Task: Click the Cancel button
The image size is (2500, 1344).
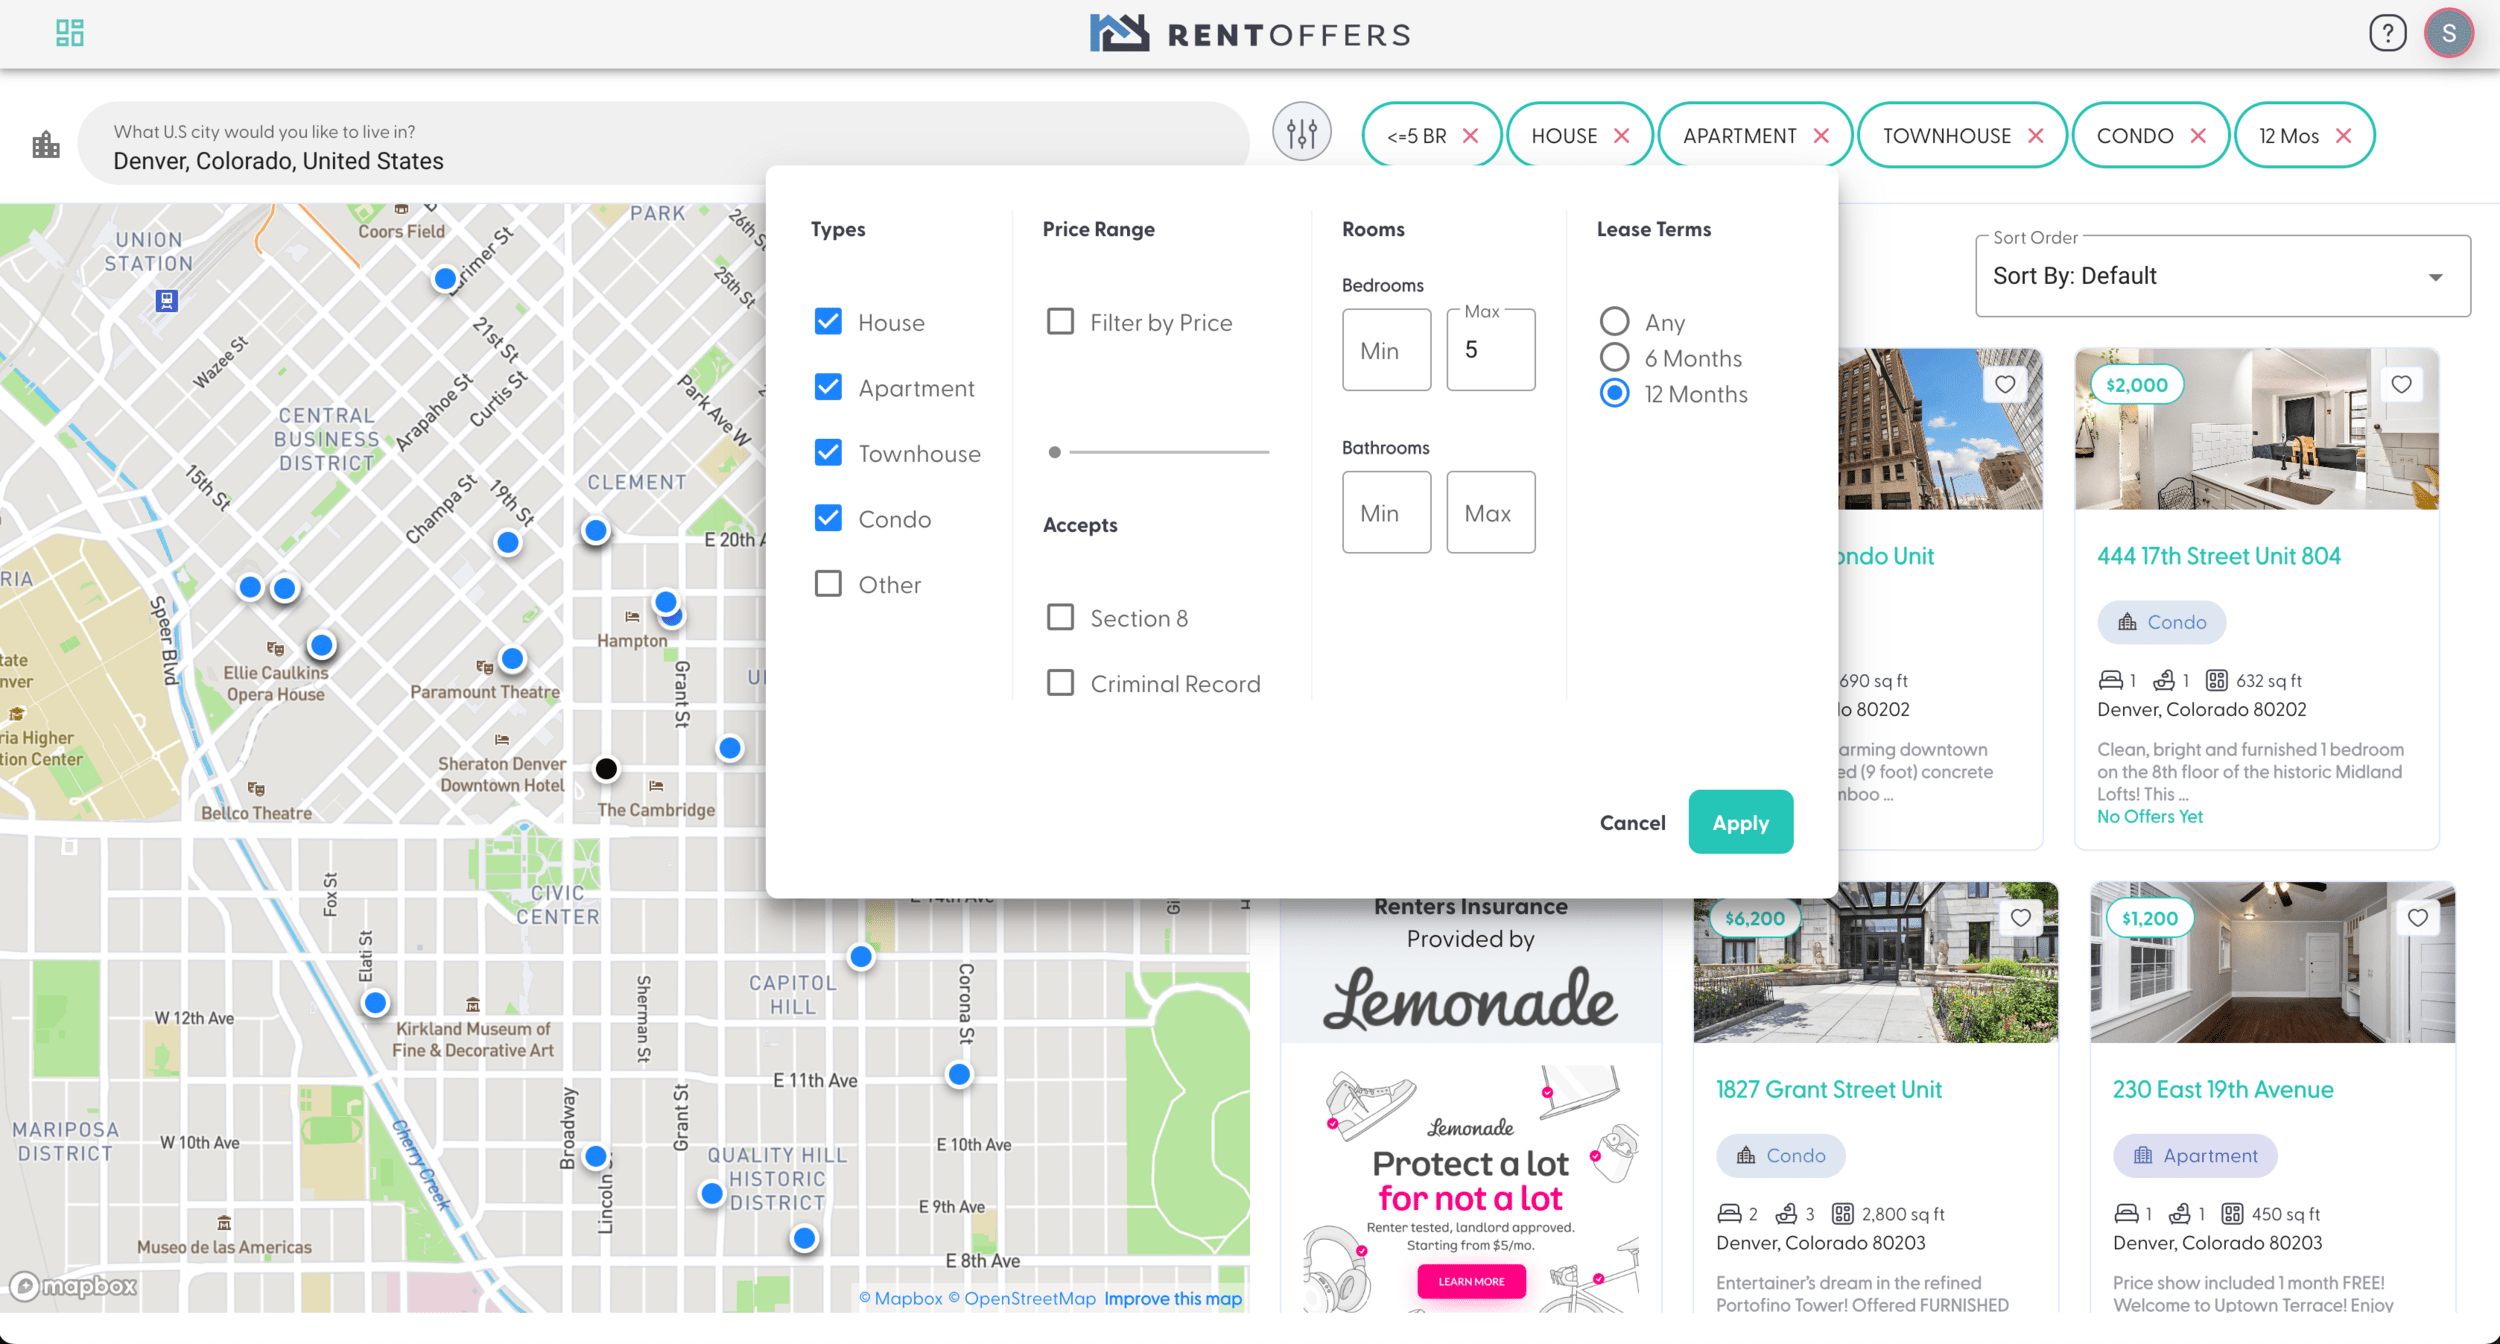Action: (x=1632, y=822)
